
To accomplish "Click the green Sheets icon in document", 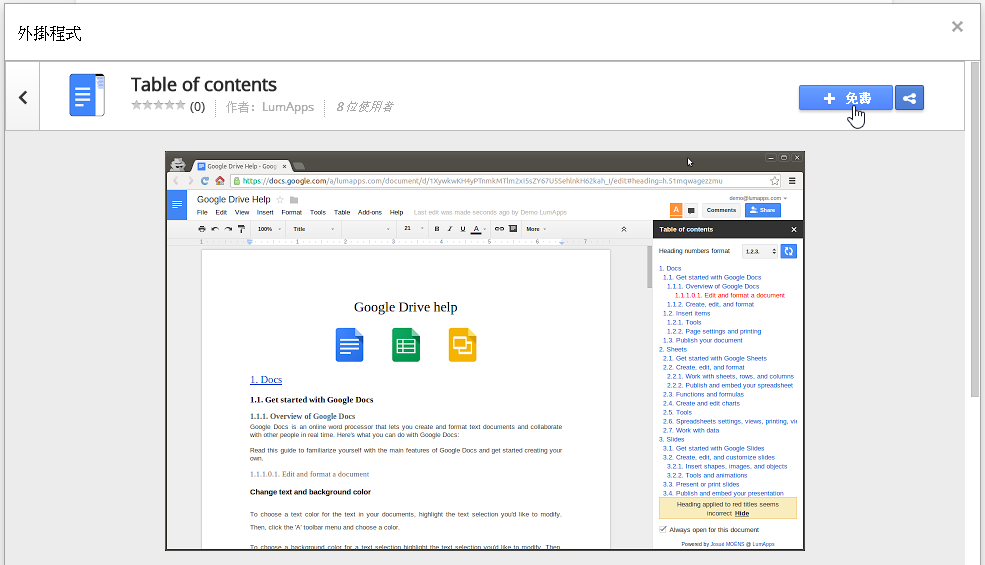I will click(x=406, y=345).
